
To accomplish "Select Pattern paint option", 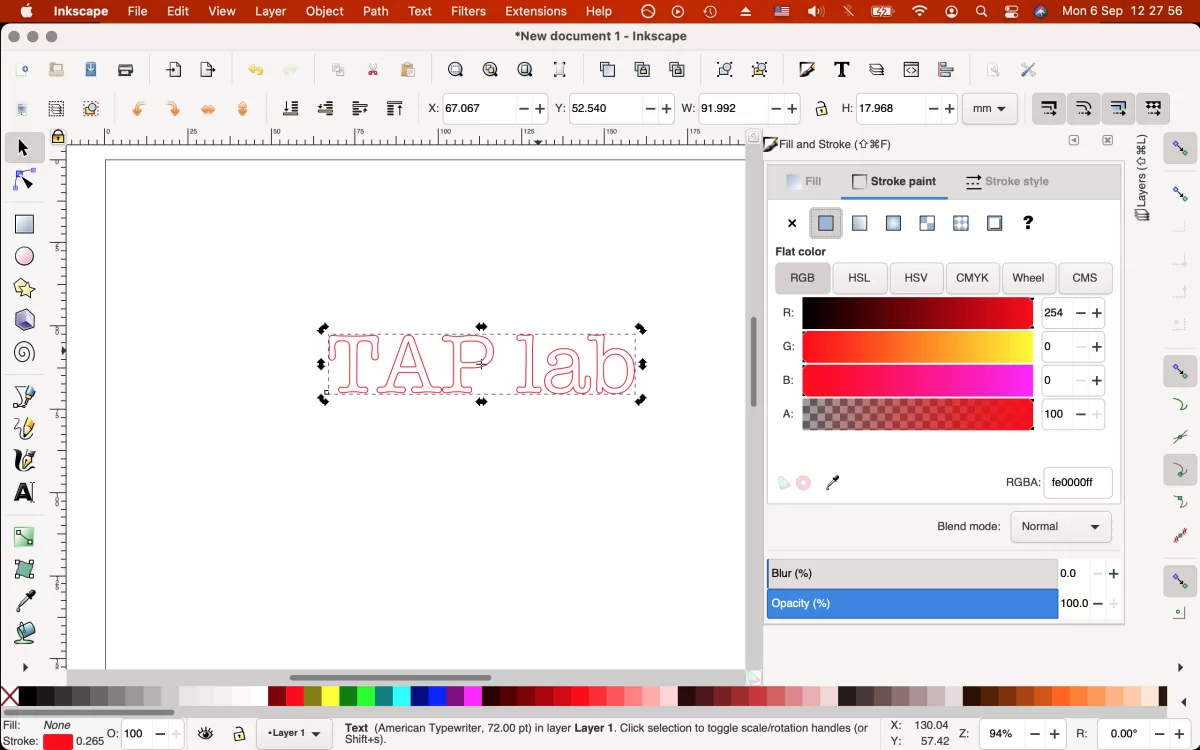I will [x=961, y=224].
